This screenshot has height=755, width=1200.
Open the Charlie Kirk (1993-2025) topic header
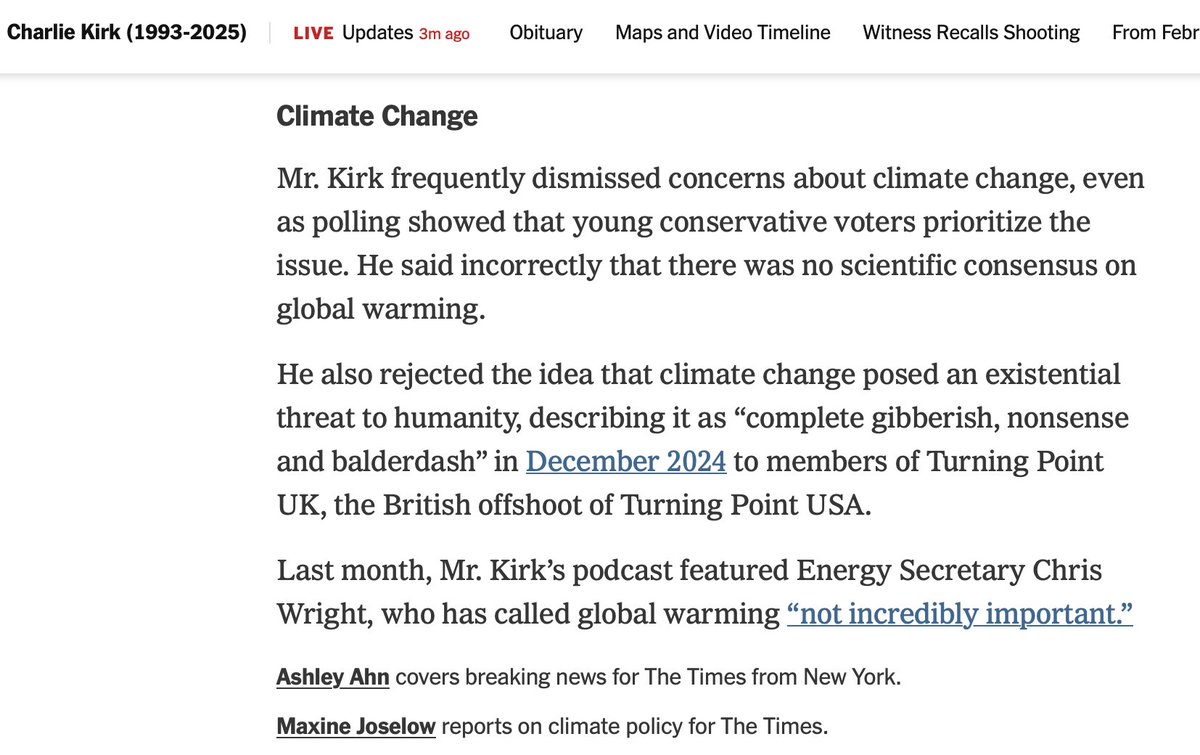[x=127, y=32]
